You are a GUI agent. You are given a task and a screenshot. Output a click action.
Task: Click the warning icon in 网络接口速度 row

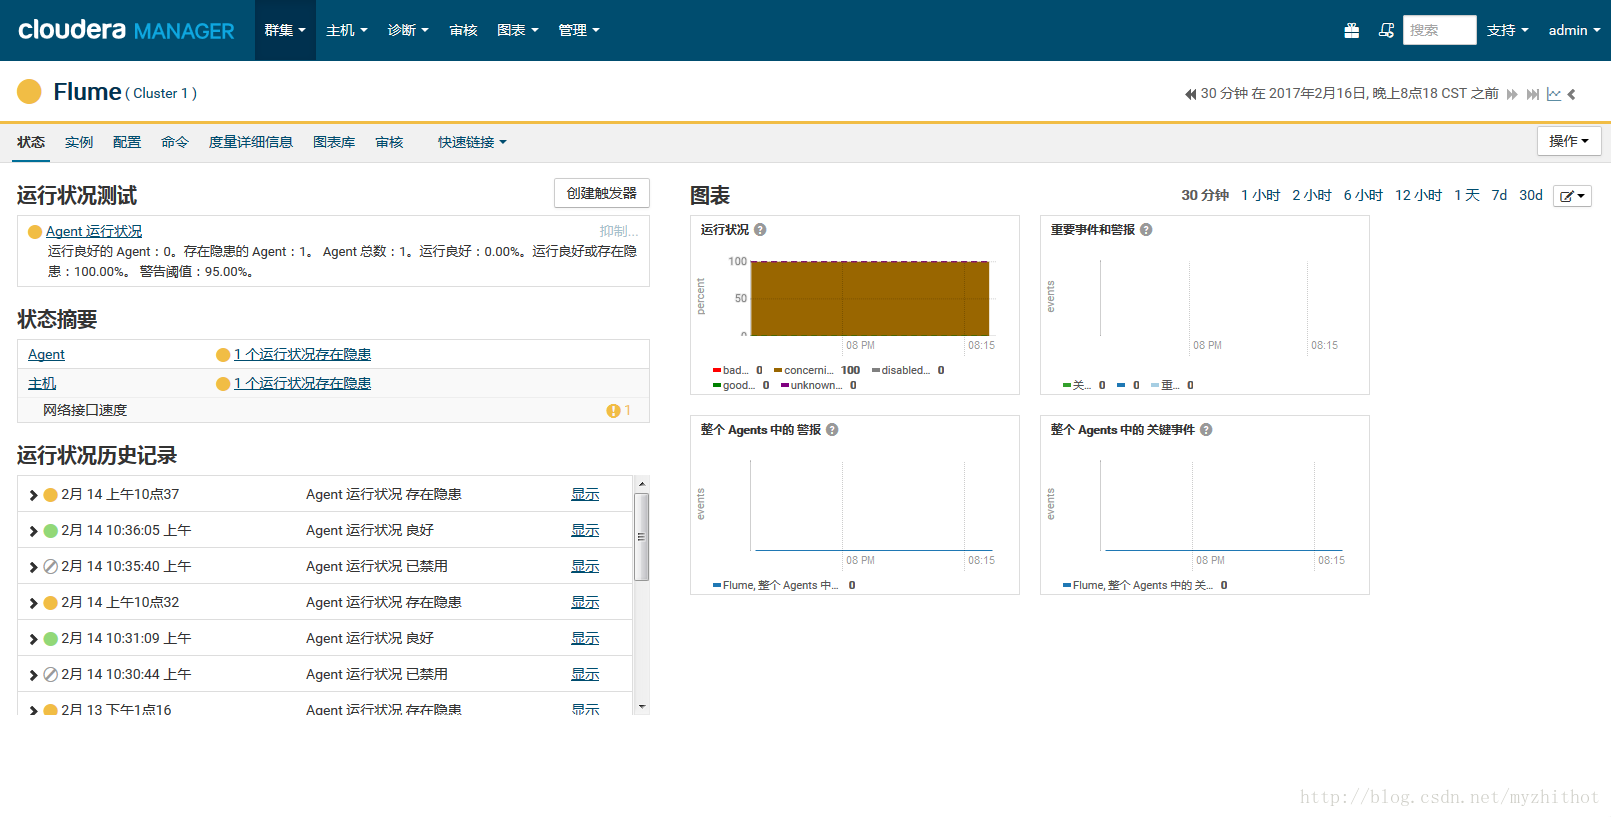(x=613, y=411)
